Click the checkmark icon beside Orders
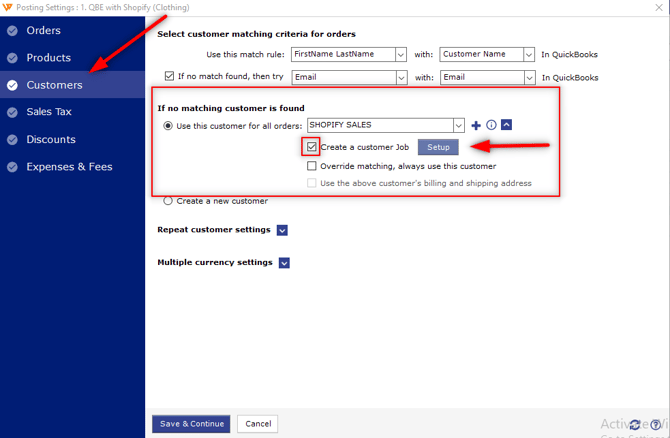670x438 pixels. click(12, 31)
